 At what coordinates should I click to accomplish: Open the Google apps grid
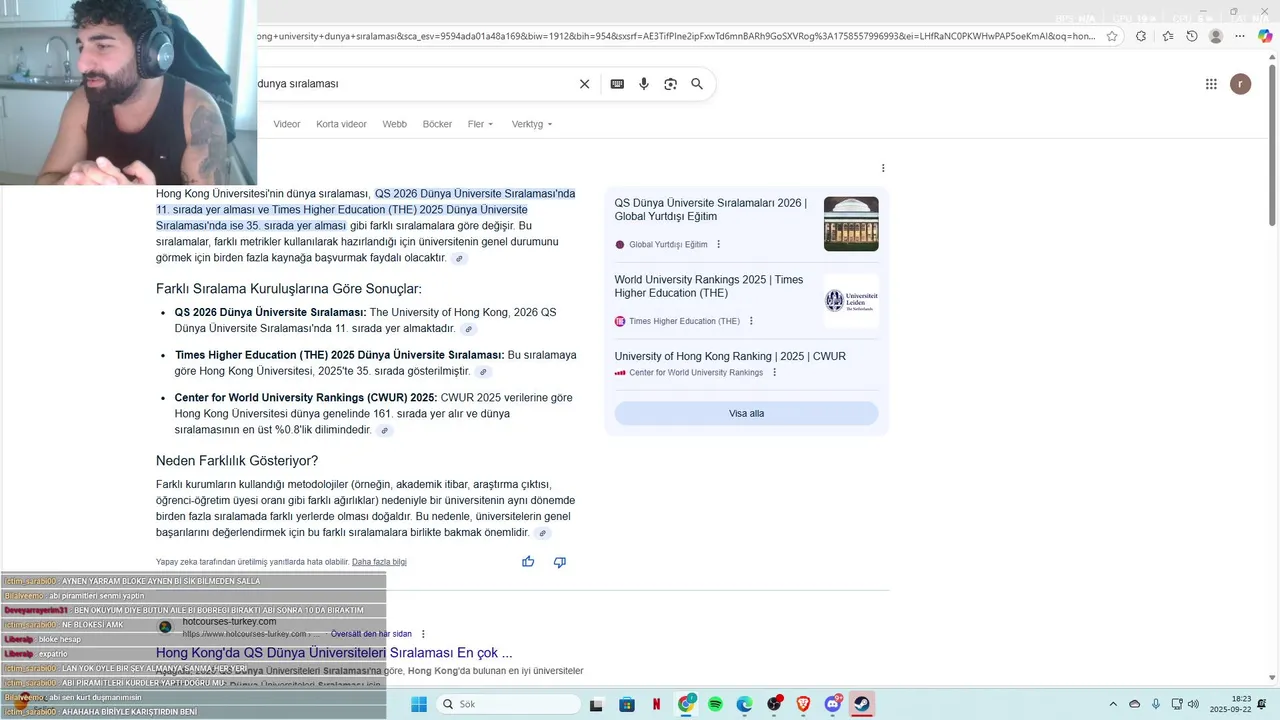tap(1211, 84)
